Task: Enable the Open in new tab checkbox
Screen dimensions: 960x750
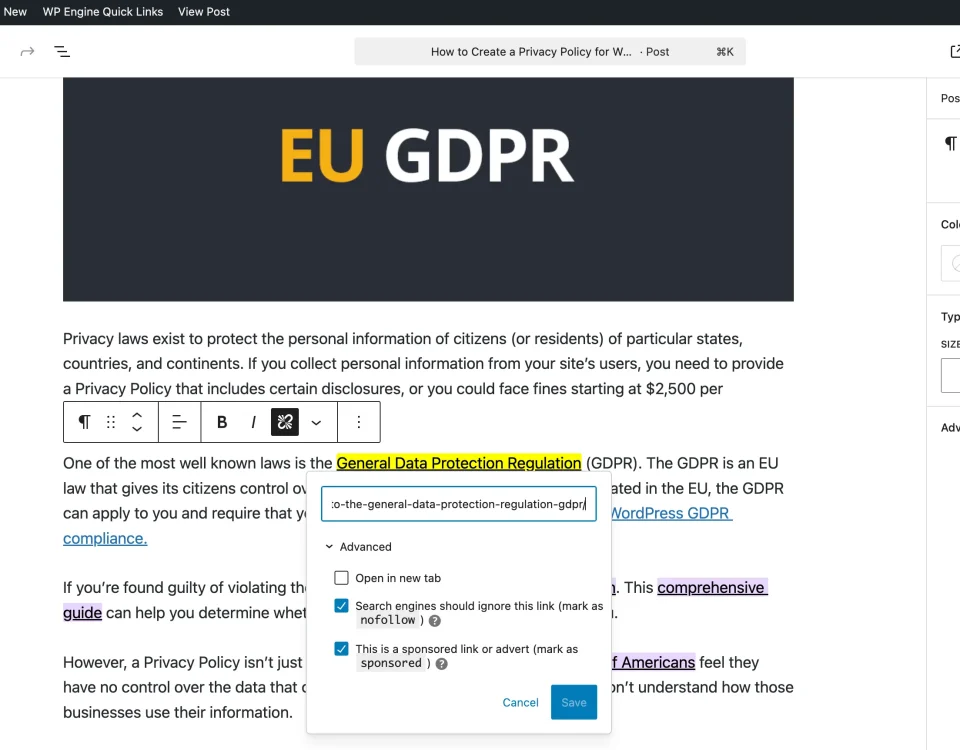Action: point(342,578)
